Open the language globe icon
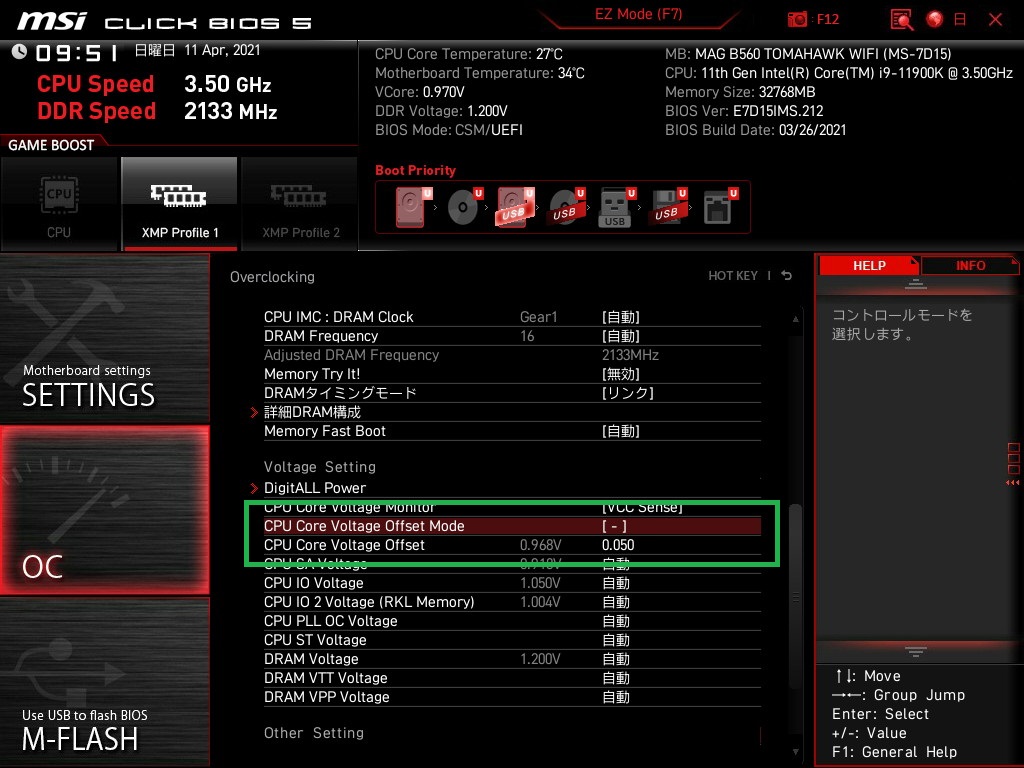 tap(935, 20)
